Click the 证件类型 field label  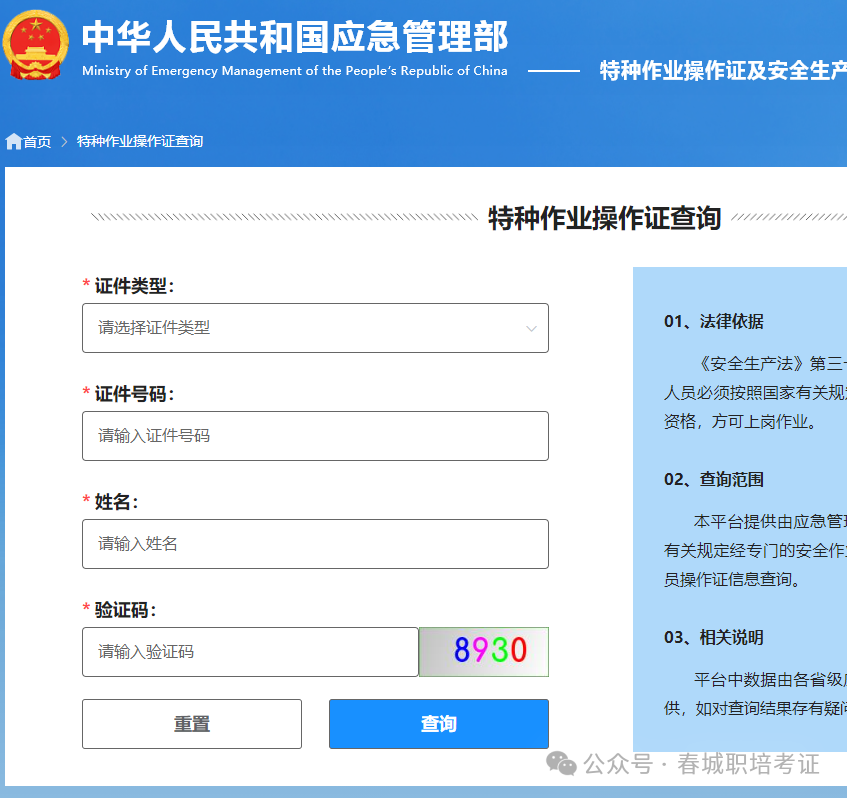(134, 286)
